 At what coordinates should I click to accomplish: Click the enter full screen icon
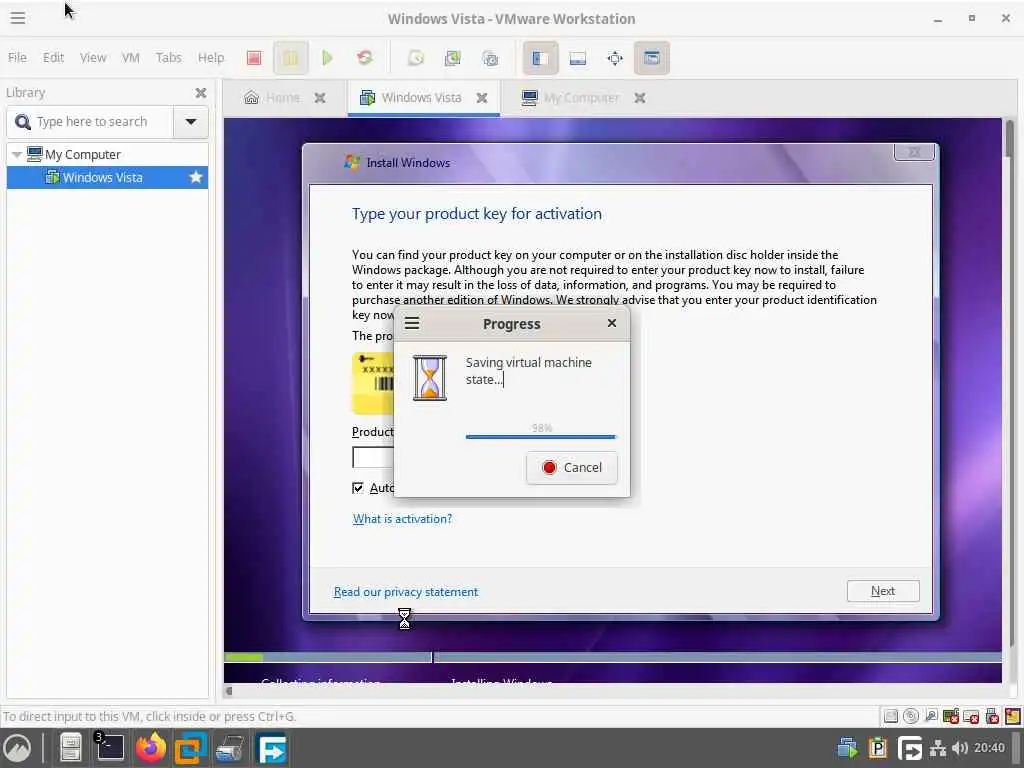pos(615,58)
